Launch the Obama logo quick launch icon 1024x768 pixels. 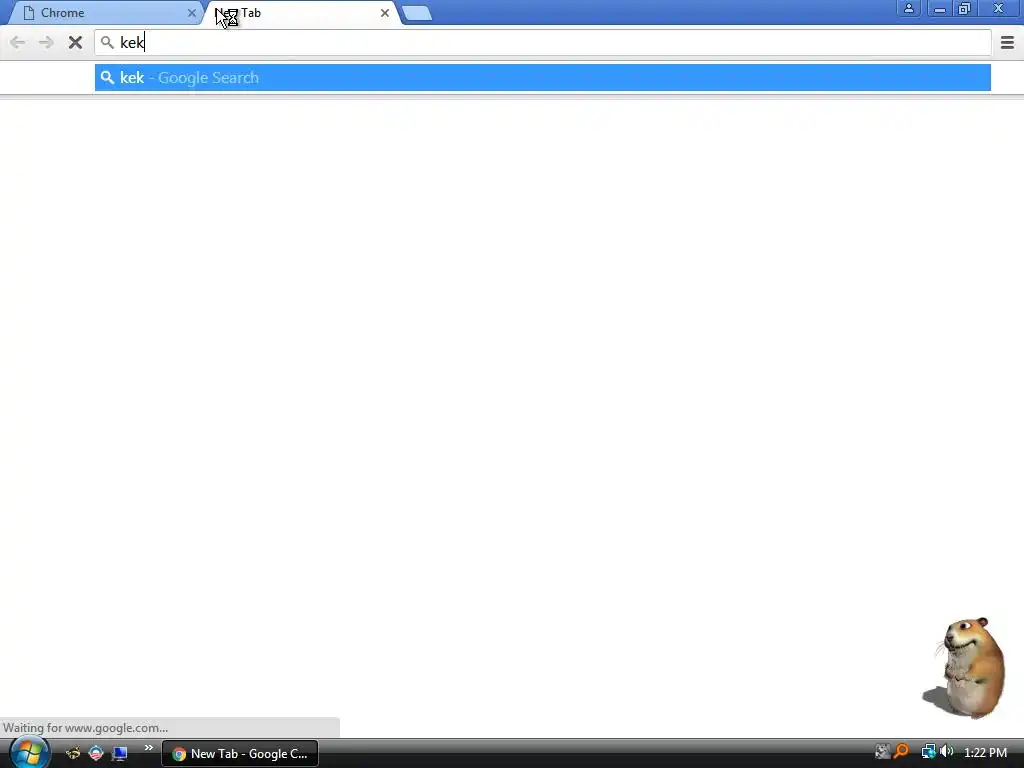tap(96, 753)
